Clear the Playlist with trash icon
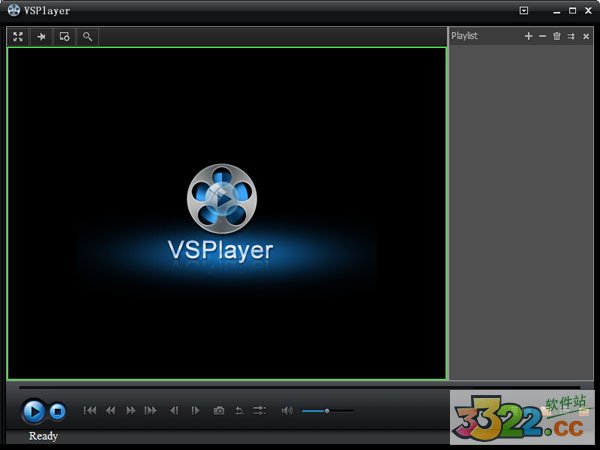The width and height of the screenshot is (600, 450). pyautogui.click(x=556, y=36)
